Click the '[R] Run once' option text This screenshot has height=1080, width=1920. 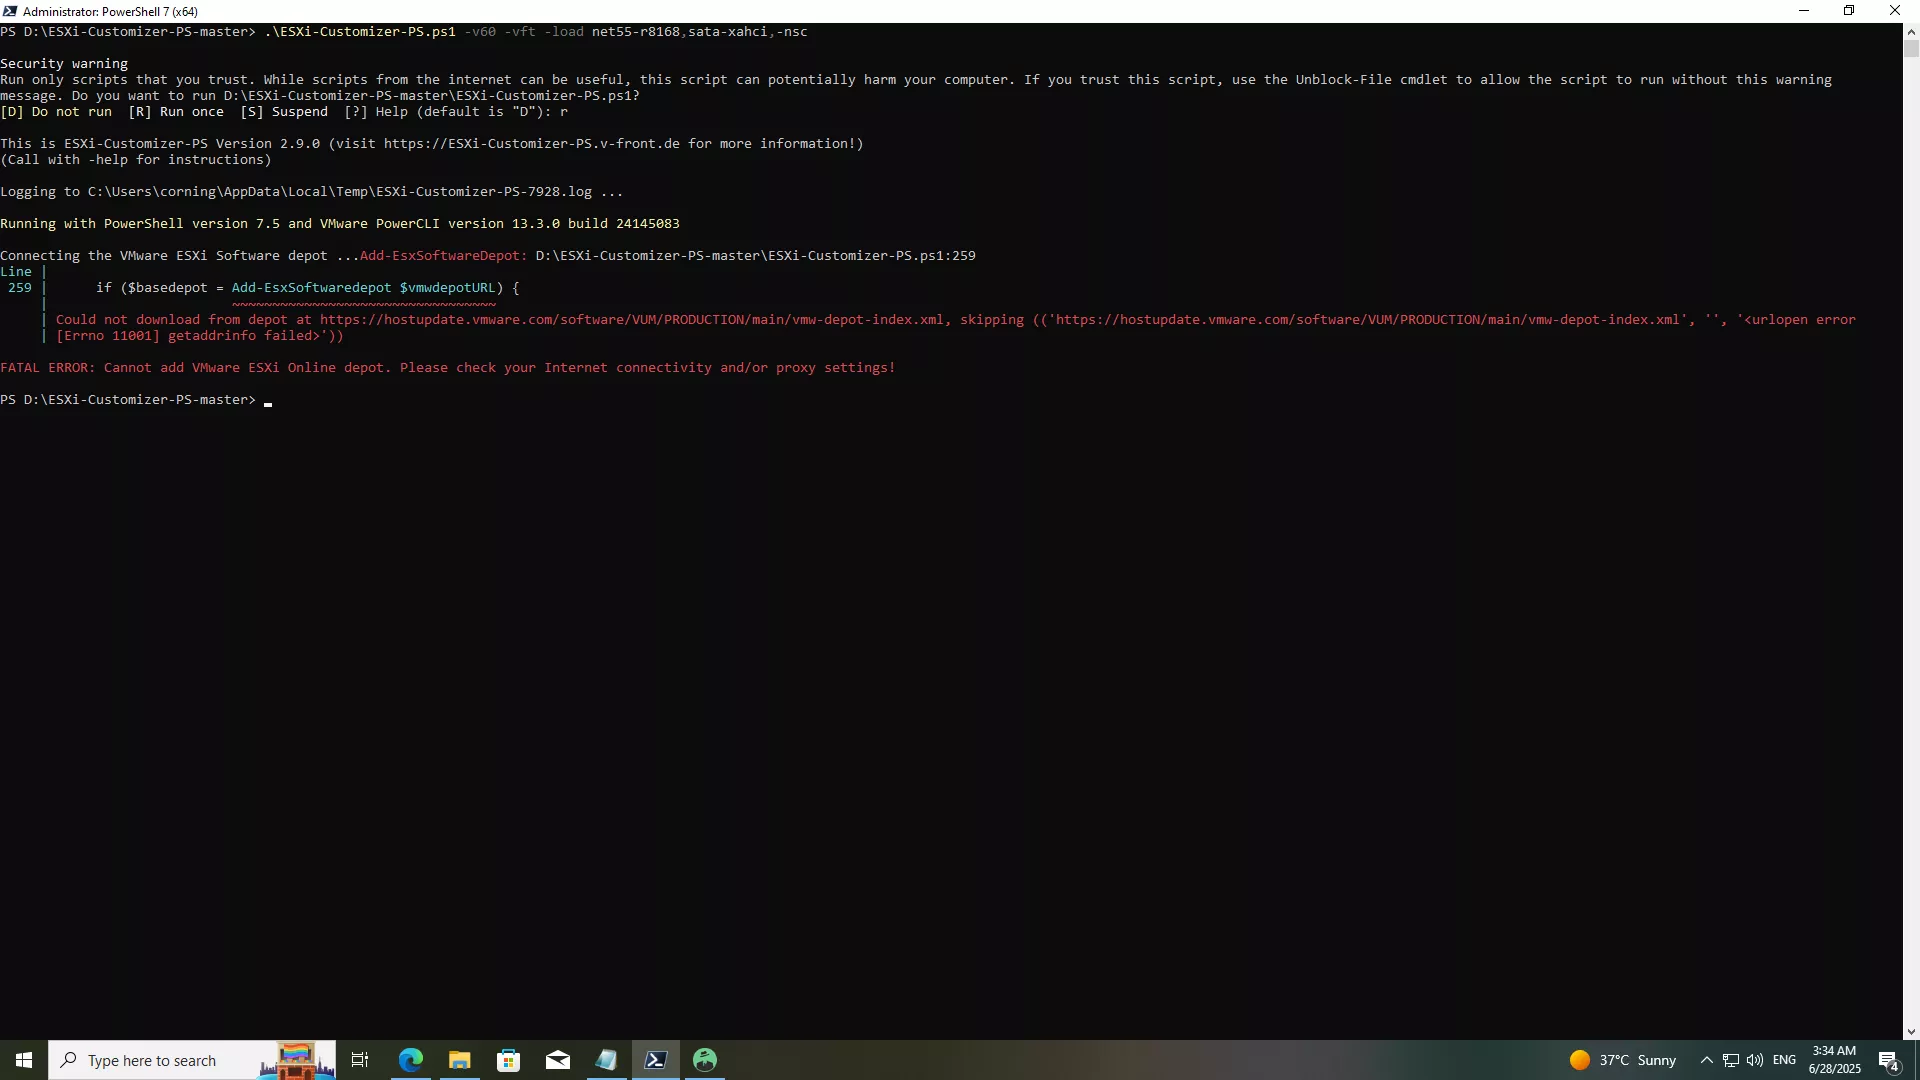click(176, 112)
